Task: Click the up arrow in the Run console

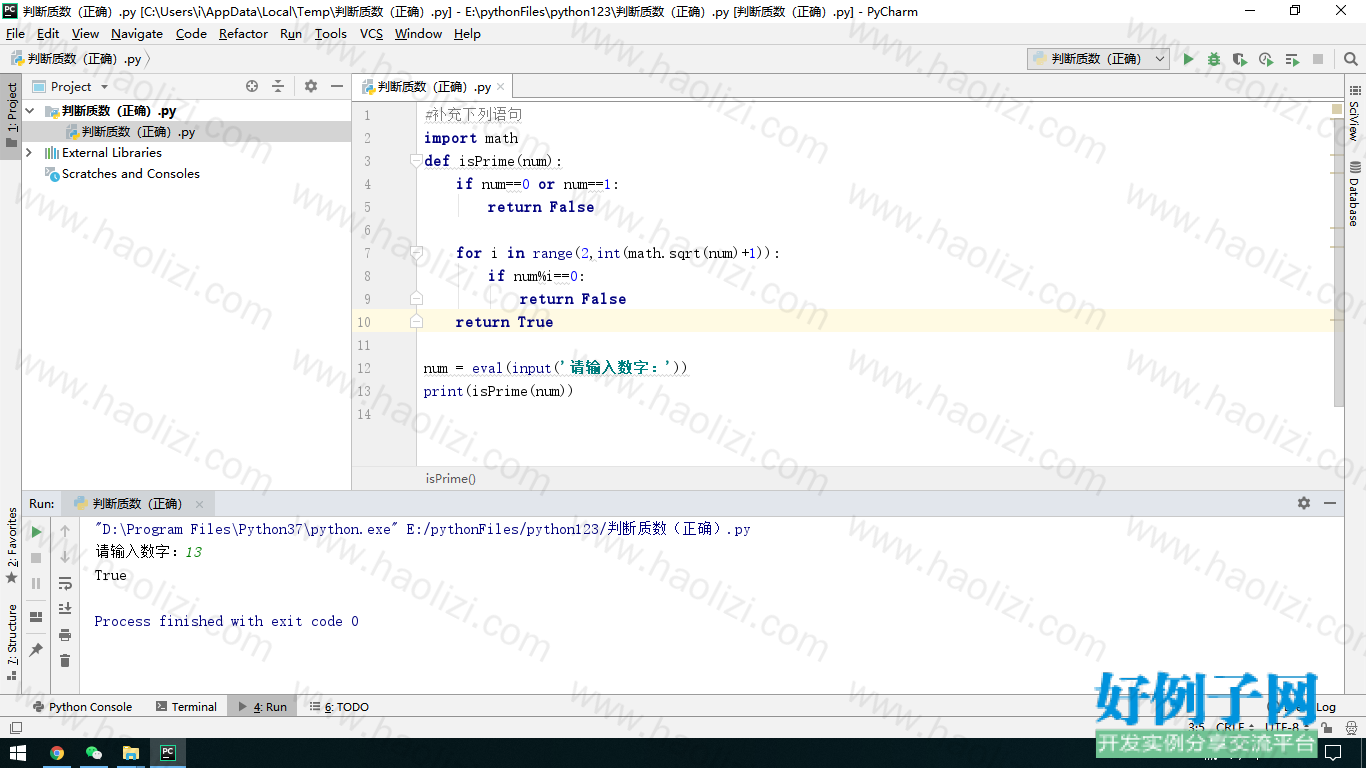Action: point(65,531)
